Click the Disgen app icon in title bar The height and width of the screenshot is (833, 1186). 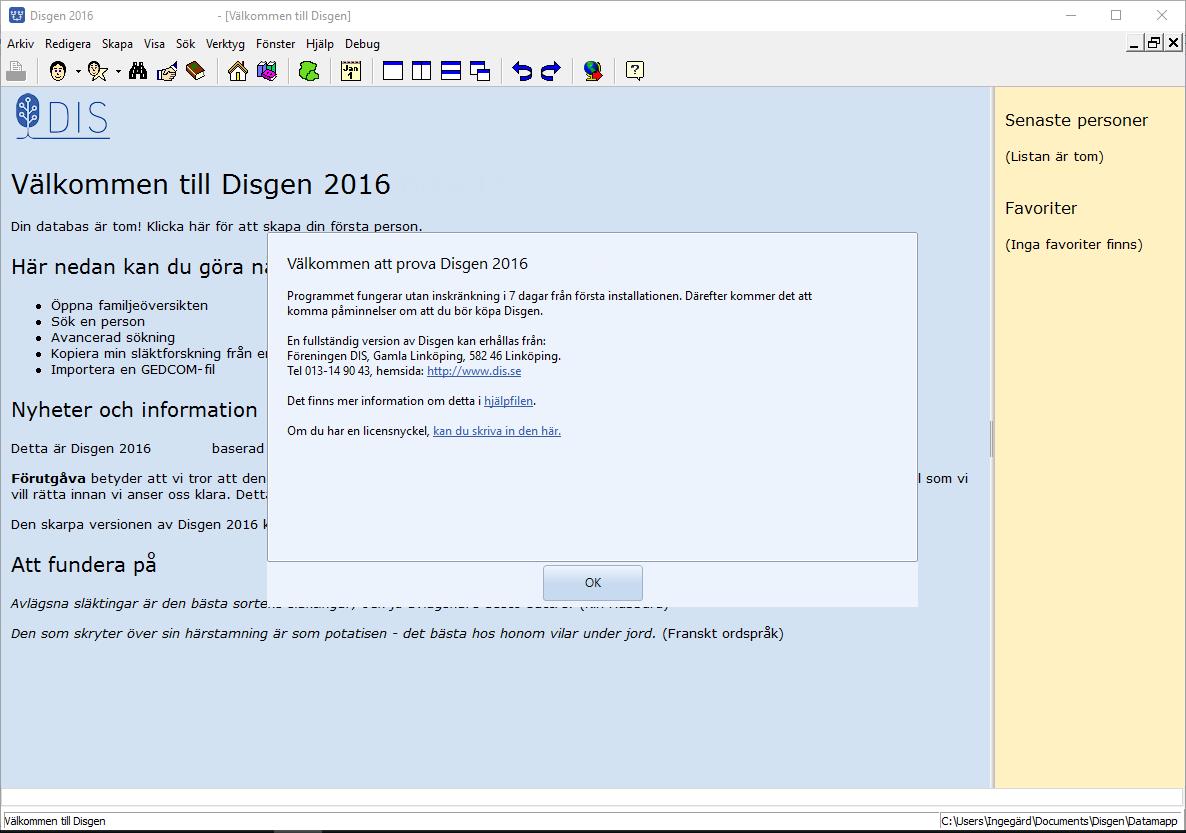click(16, 15)
